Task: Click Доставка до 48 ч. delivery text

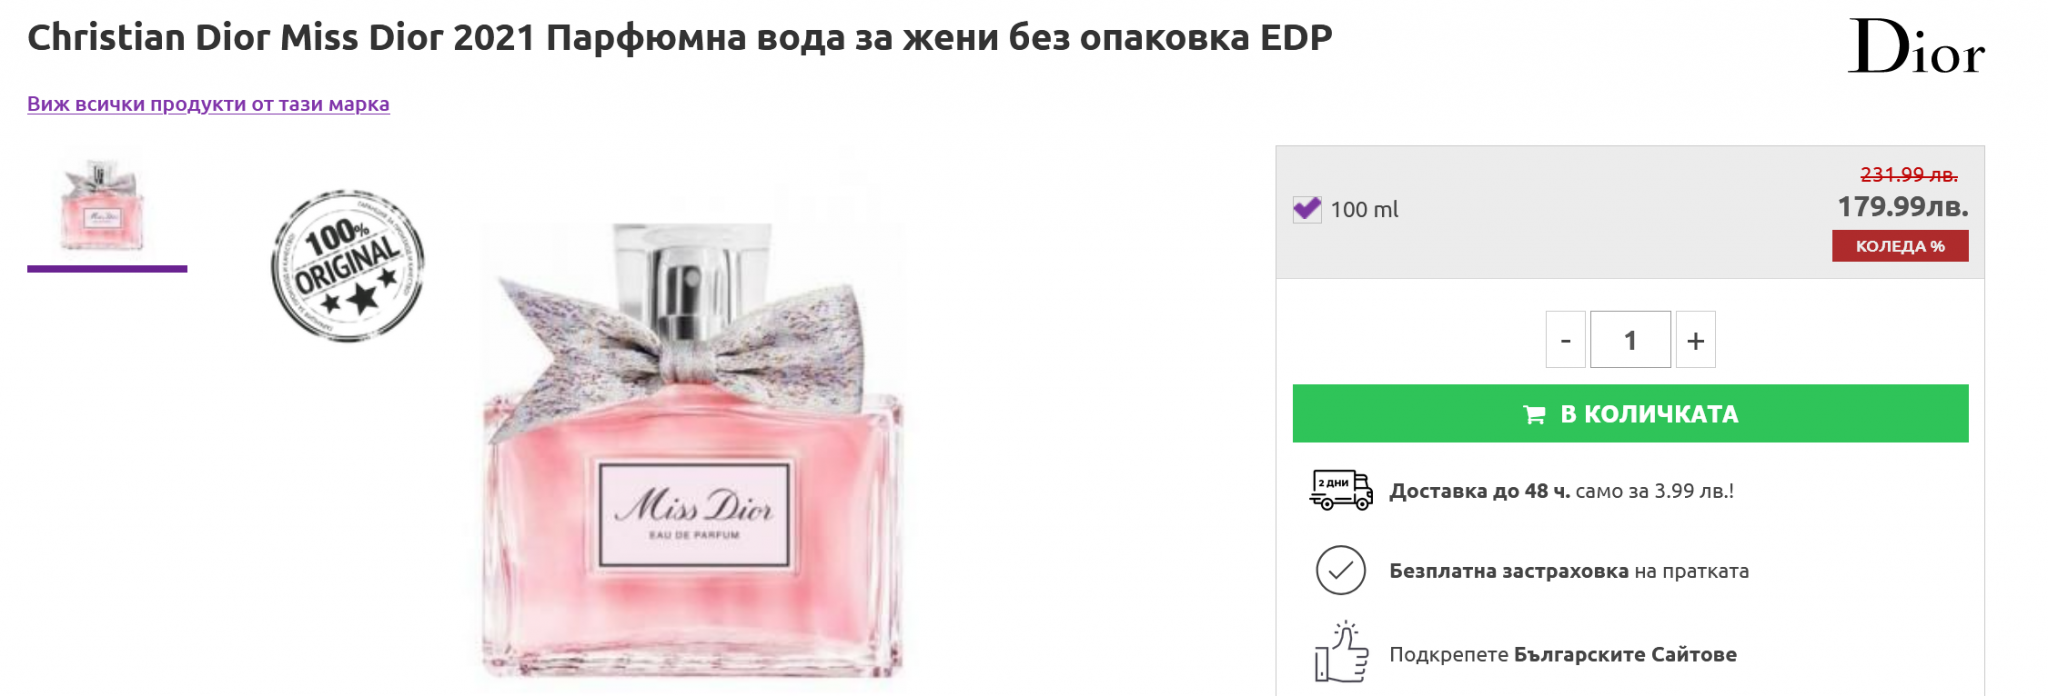Action: (1480, 491)
